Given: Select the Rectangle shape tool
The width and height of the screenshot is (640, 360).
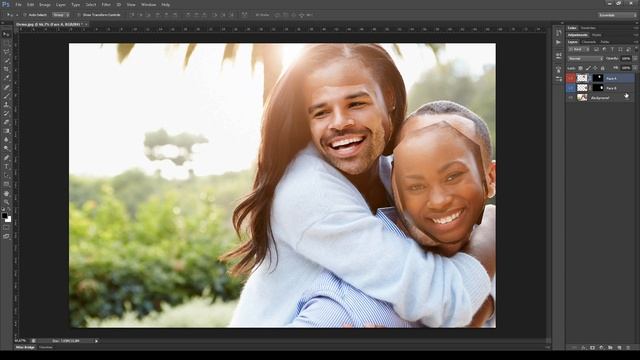Looking at the screenshot, I should pos(6,184).
